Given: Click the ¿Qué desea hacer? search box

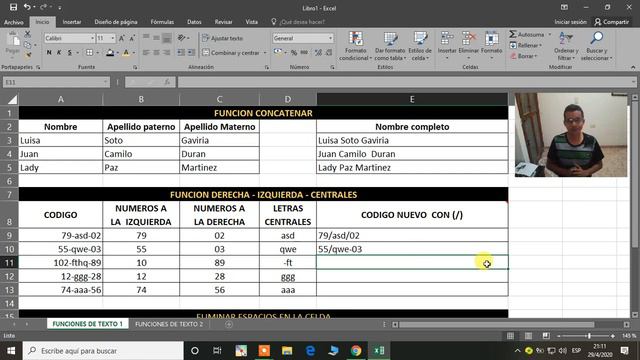Looking at the screenshot, I should (302, 22).
